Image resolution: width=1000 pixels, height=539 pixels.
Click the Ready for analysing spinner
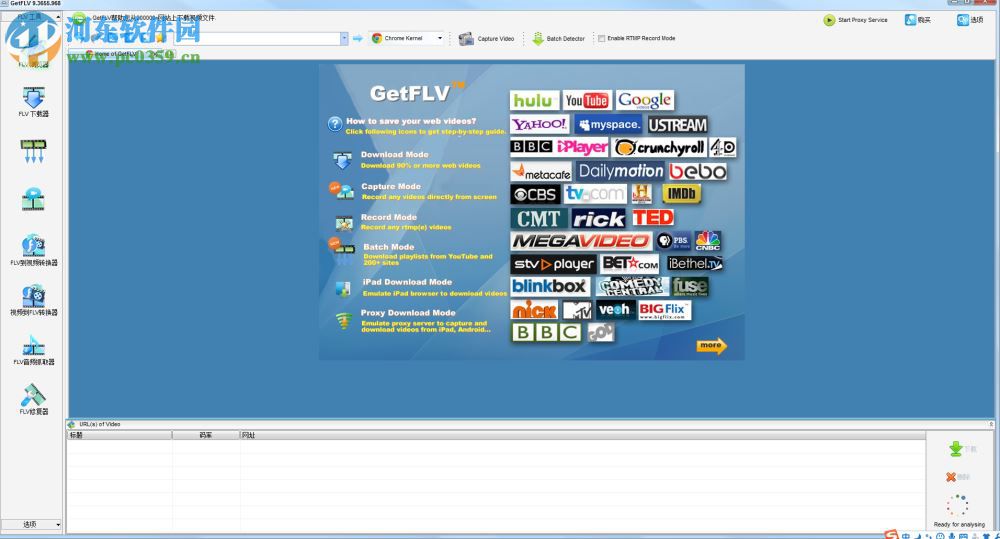pos(957,505)
